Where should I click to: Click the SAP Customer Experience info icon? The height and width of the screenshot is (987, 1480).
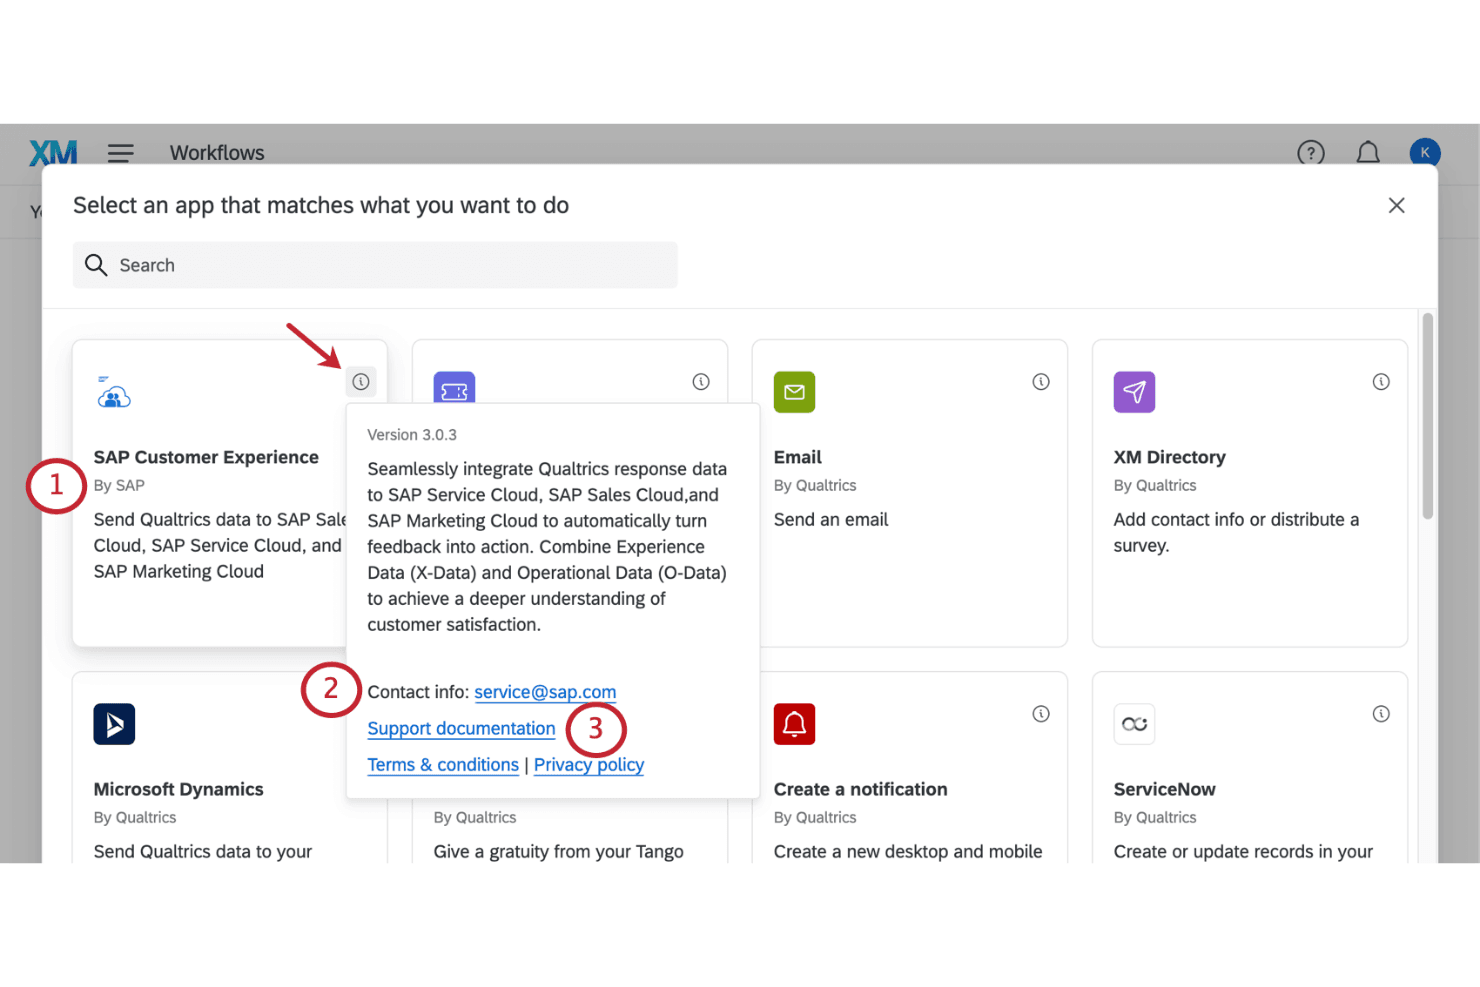(x=361, y=382)
